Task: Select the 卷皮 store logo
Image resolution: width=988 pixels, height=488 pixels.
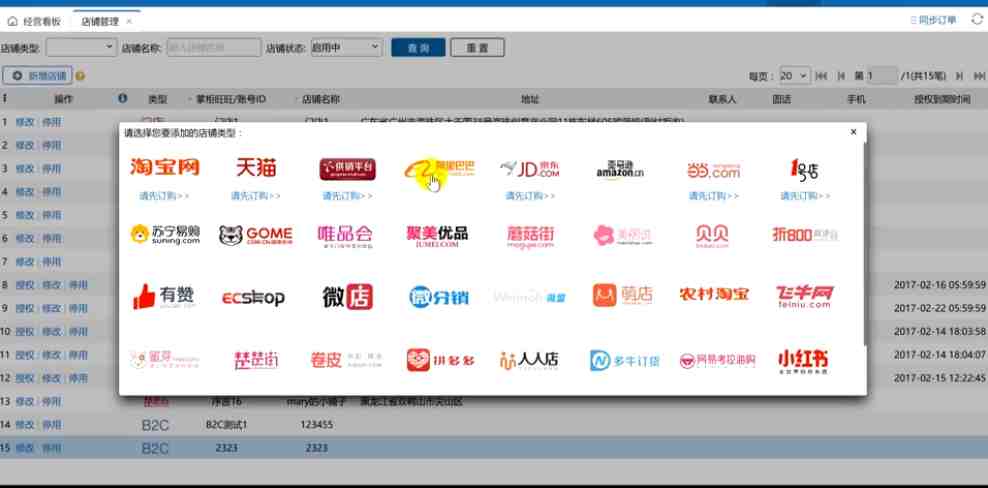Action: [346, 360]
